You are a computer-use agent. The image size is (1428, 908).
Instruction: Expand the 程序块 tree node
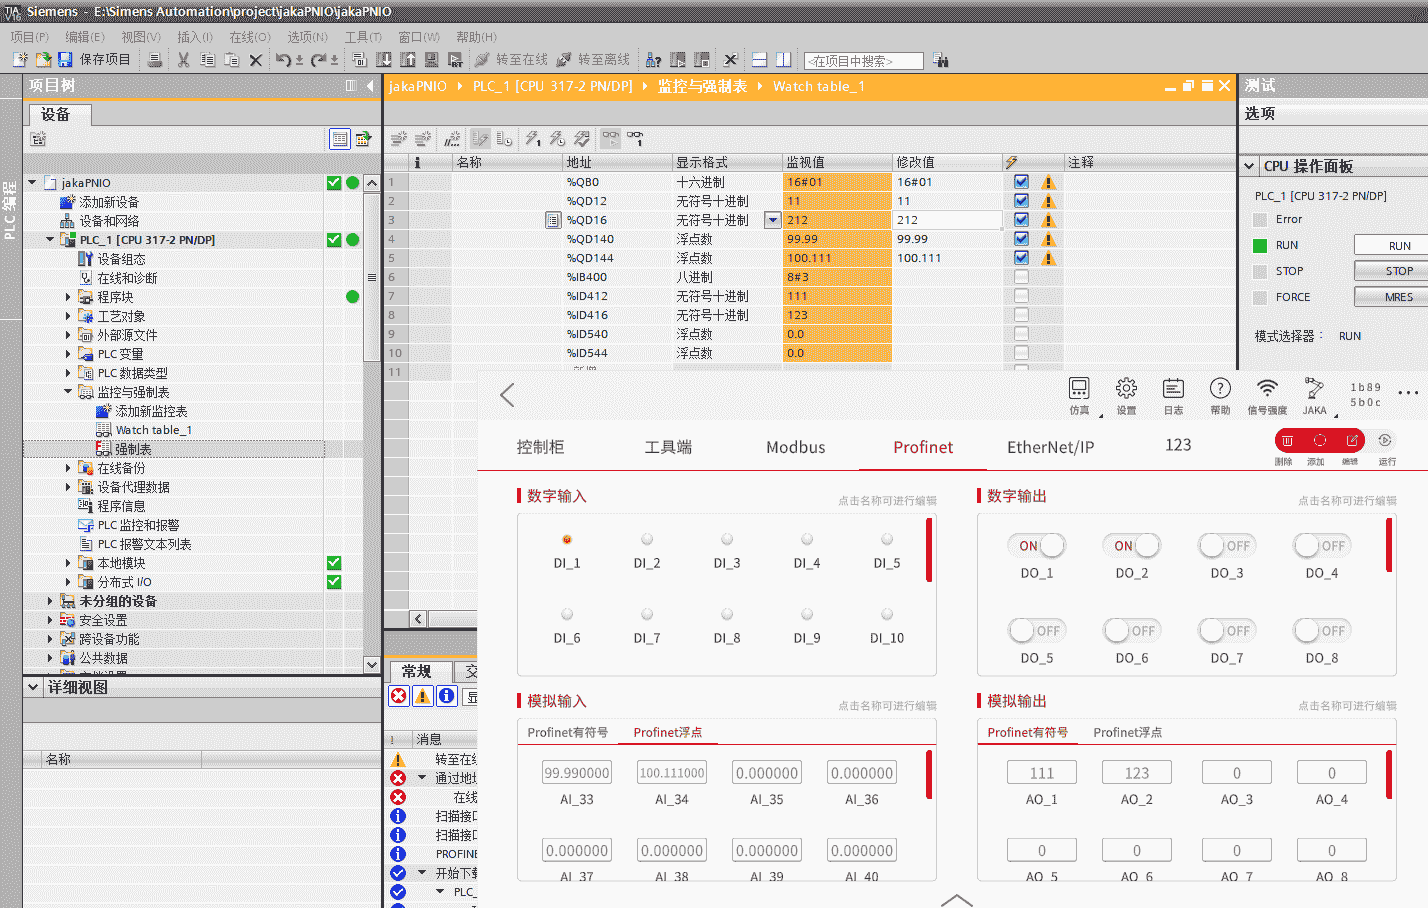[x=68, y=297]
